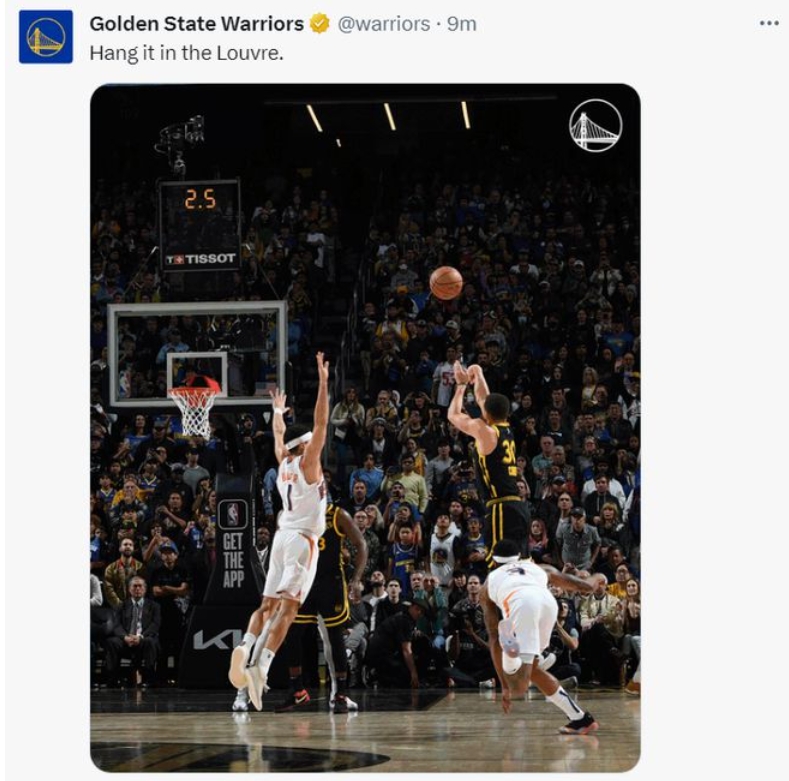789x781 pixels.
Task: Click the @warriors handle
Action: click(384, 24)
